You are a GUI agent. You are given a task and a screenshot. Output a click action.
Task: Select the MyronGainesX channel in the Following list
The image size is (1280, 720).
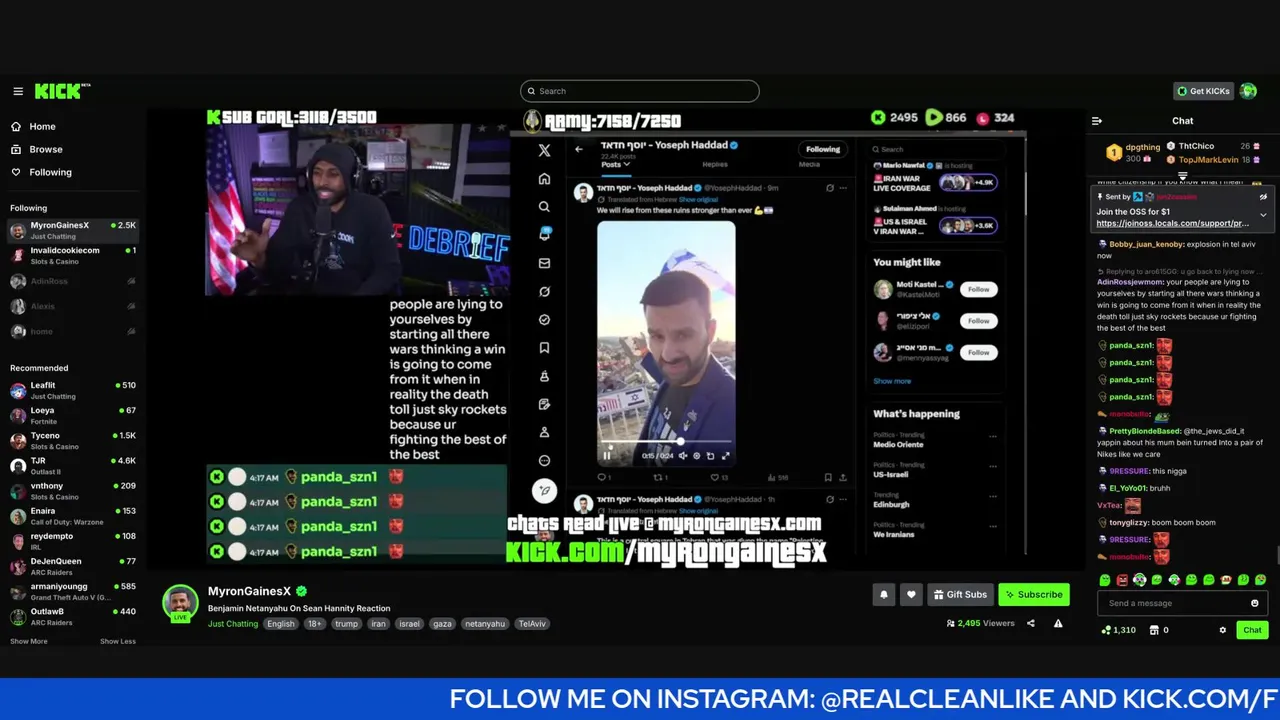(x=72, y=231)
